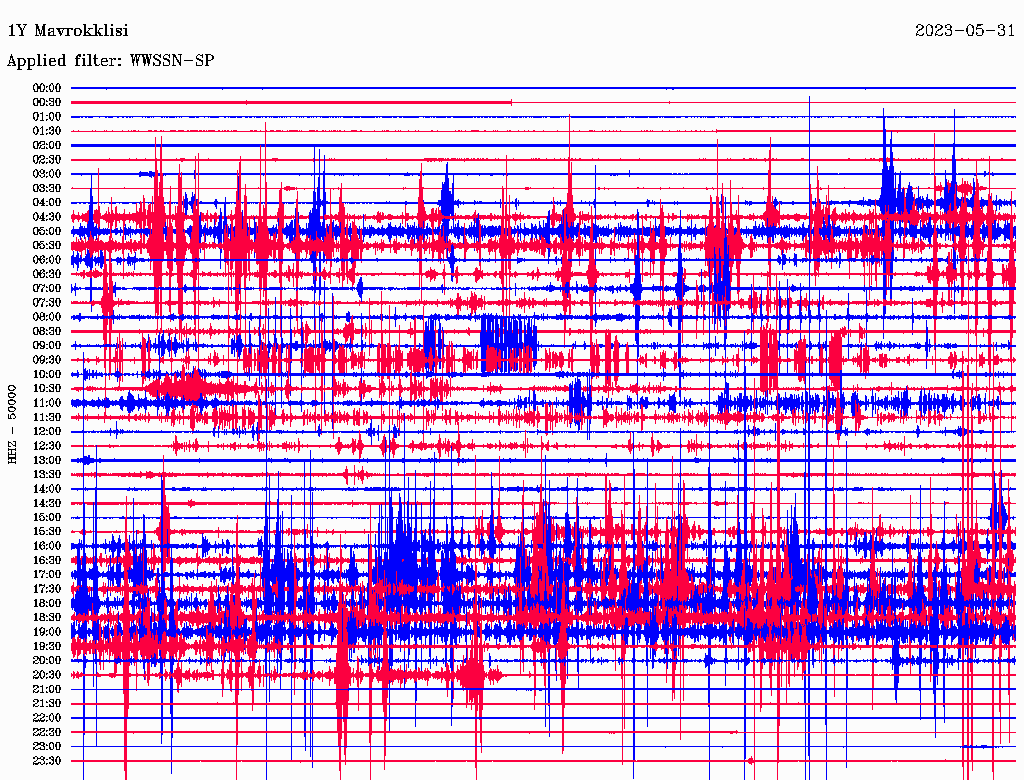This screenshot has width=1024, height=780.
Task: Select the 14:00 time label
Action: (x=46, y=489)
